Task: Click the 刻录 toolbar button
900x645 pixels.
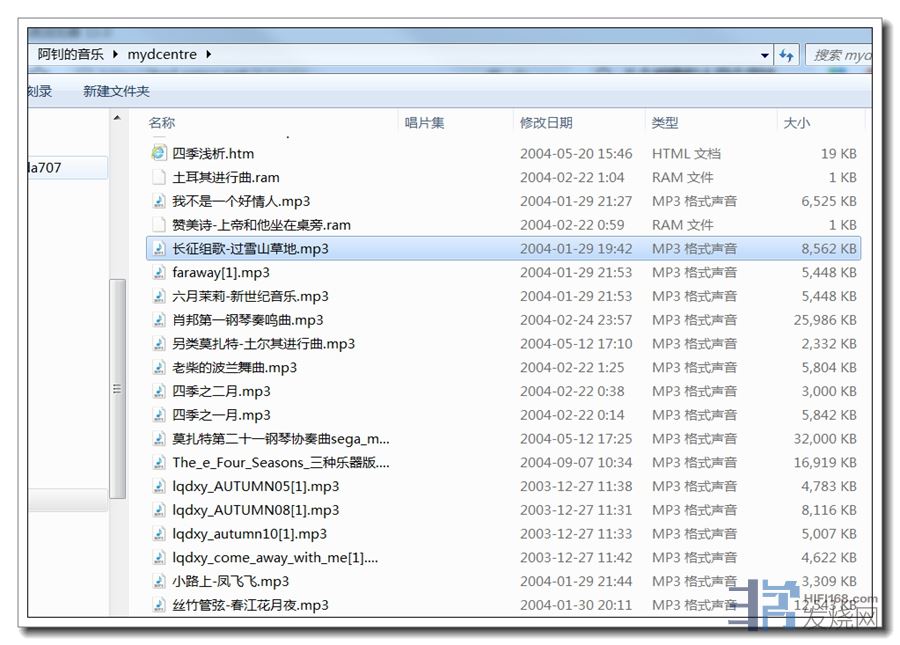Action: click(39, 91)
